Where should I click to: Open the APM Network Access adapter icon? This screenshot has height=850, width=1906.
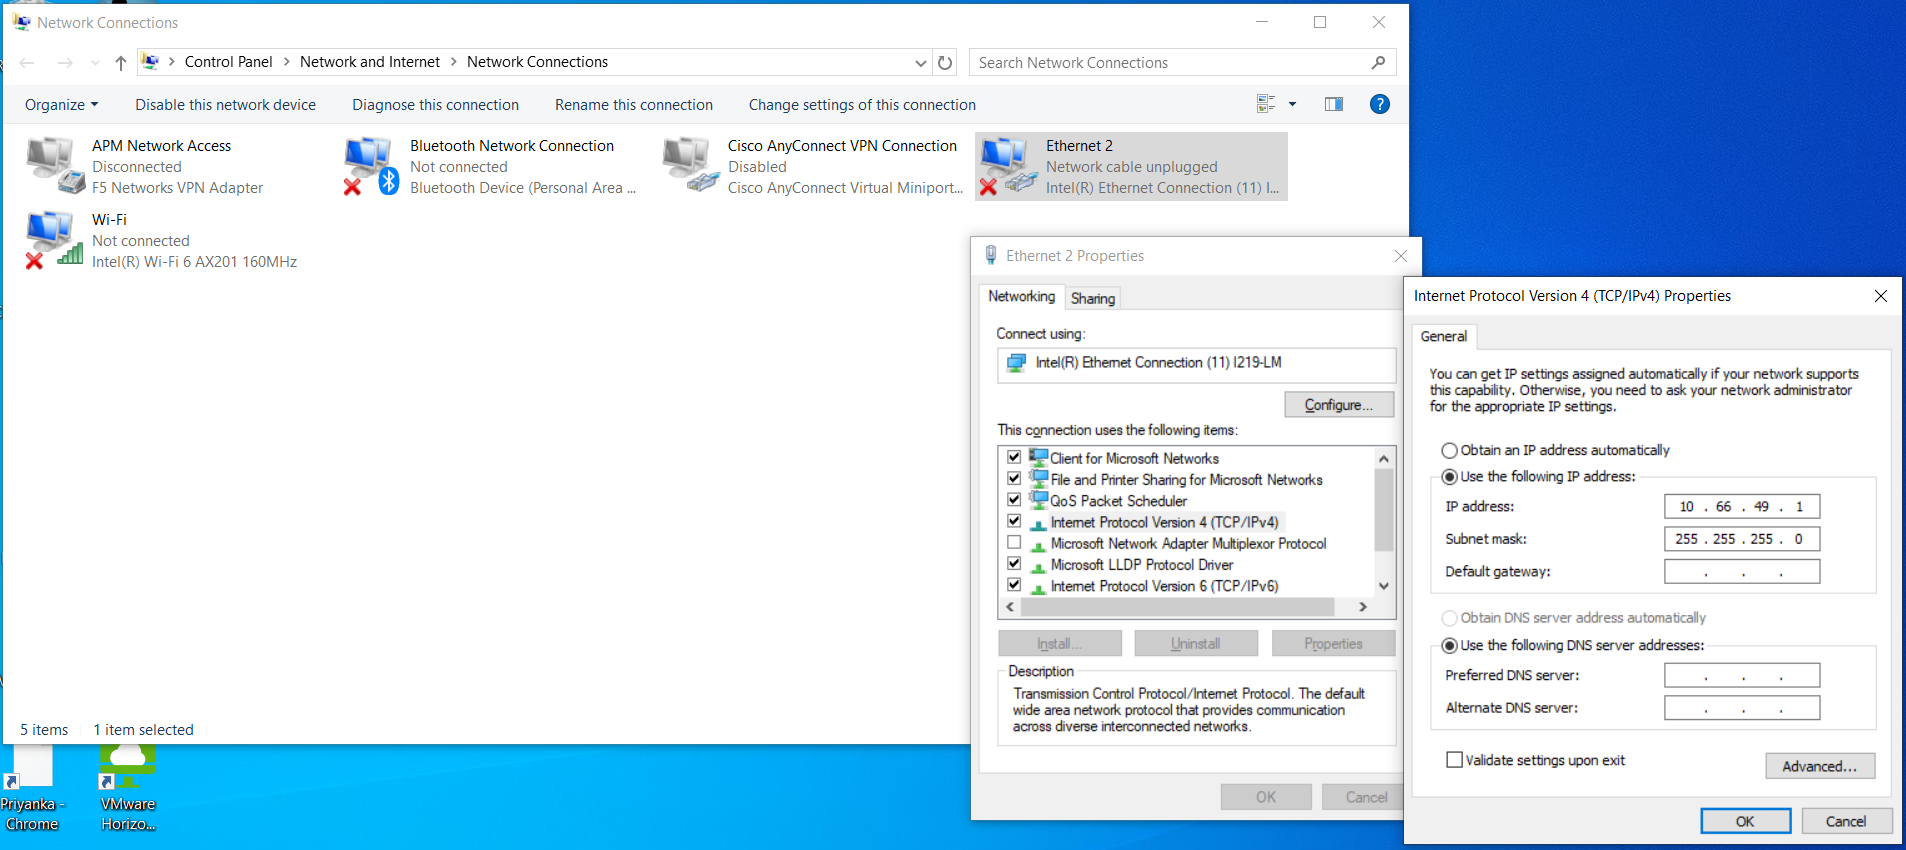(56, 166)
